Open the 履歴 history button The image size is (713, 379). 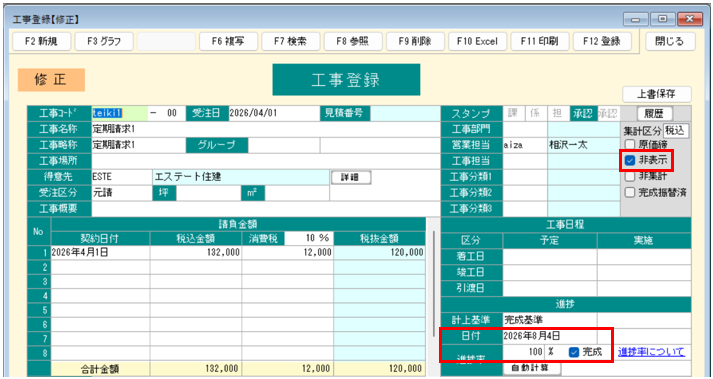coord(655,113)
